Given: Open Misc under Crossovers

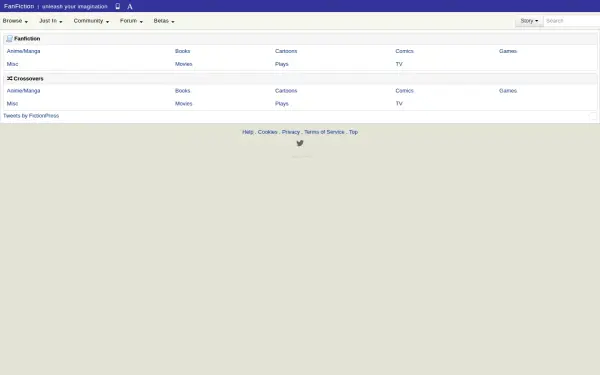Looking at the screenshot, I should (x=12, y=103).
